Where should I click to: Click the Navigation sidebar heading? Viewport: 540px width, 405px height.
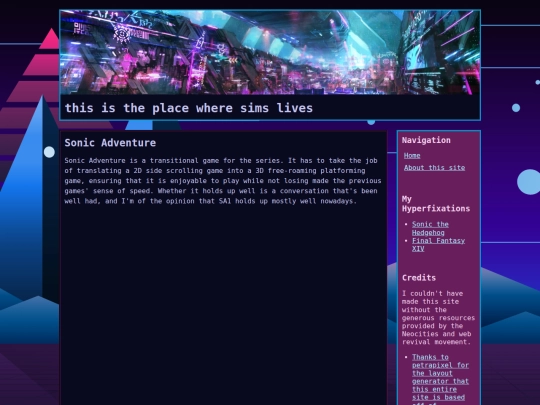pyautogui.click(x=426, y=140)
